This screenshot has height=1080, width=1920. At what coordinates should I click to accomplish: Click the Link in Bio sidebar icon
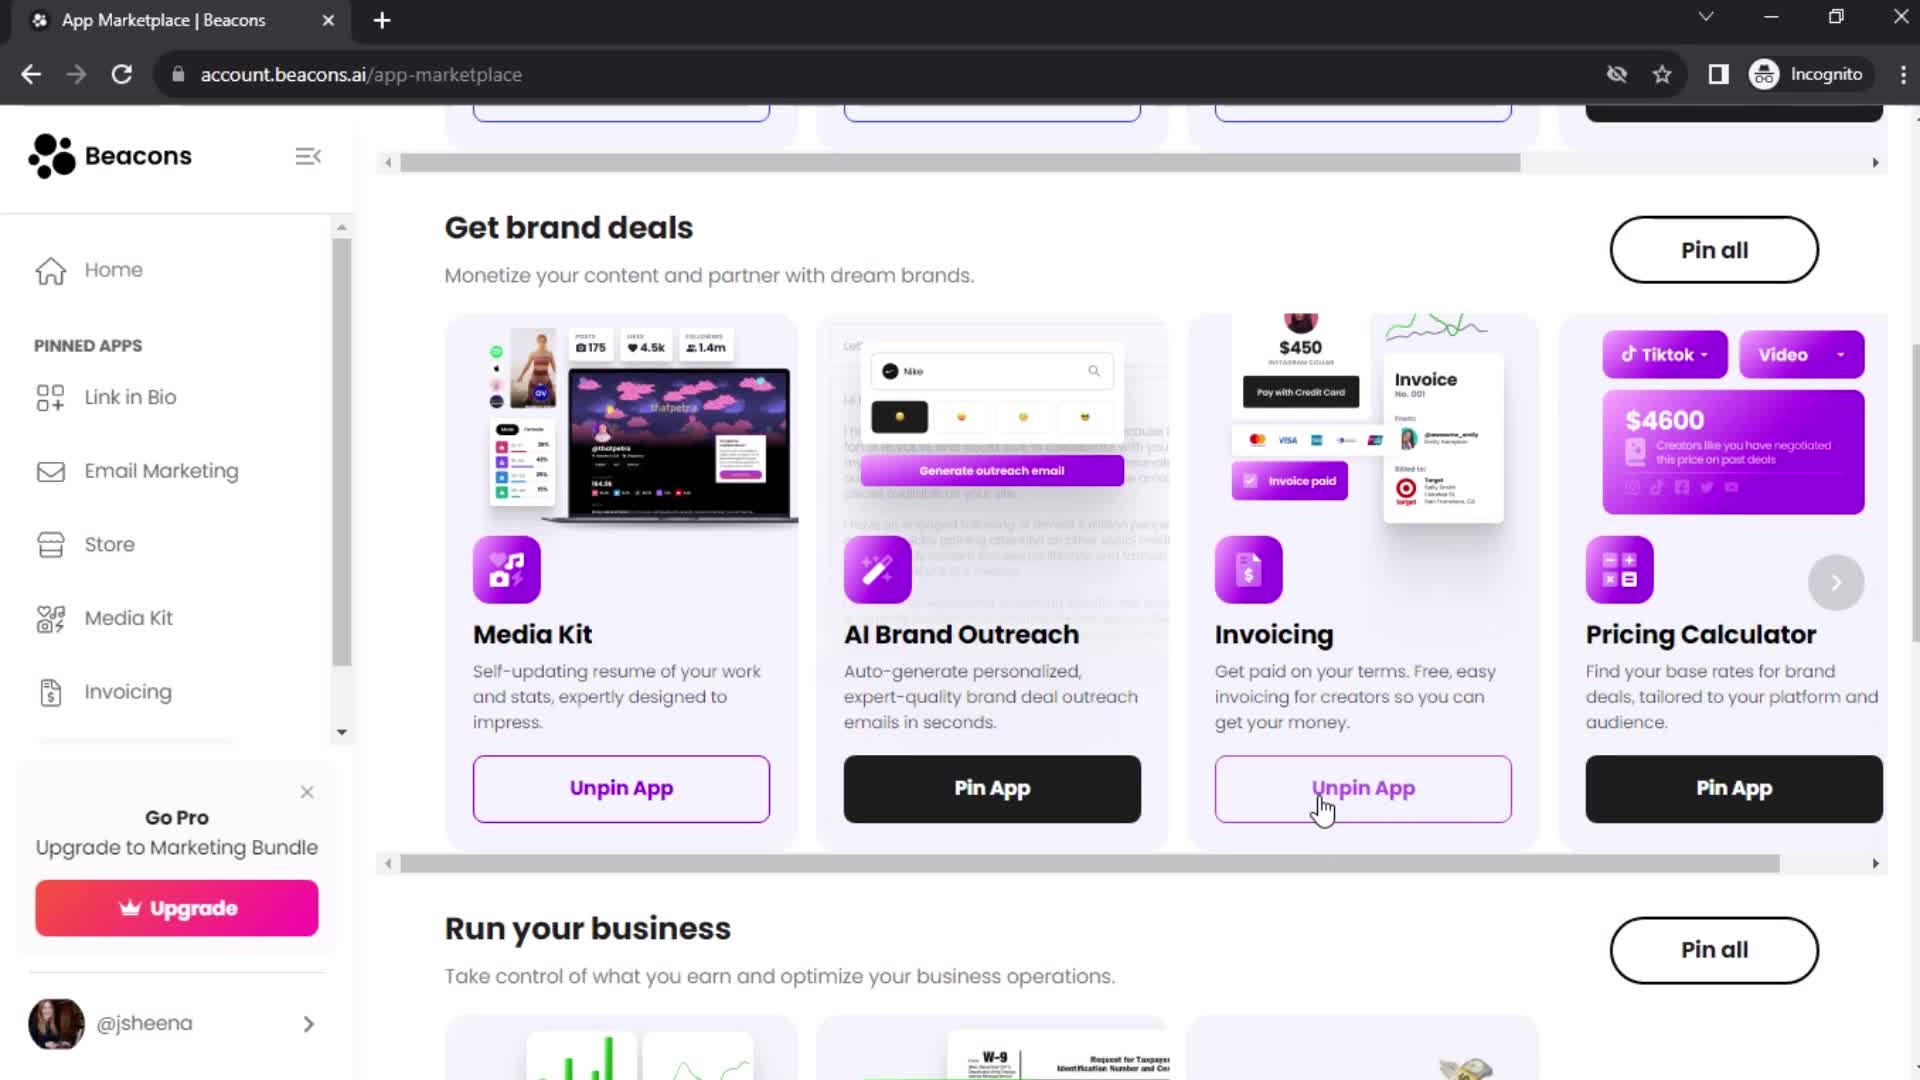click(50, 397)
